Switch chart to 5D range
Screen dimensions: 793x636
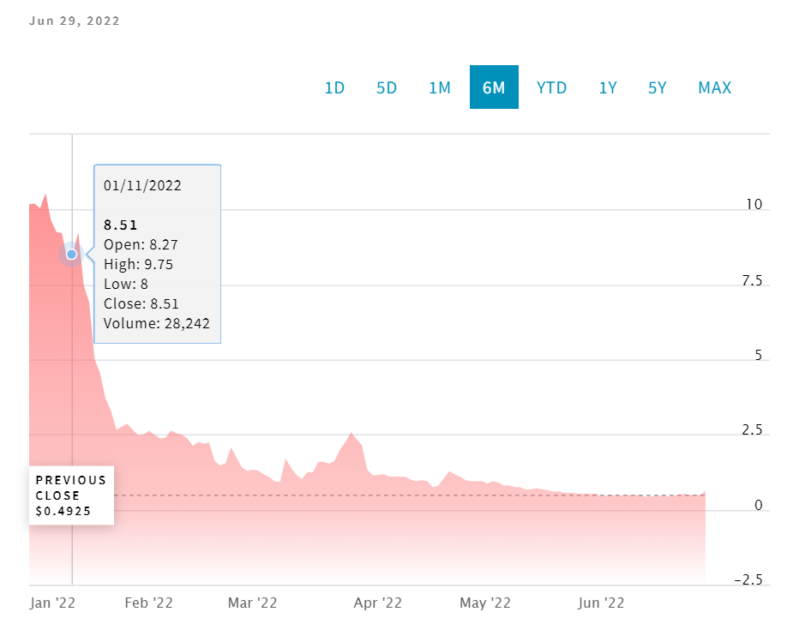[x=386, y=88]
